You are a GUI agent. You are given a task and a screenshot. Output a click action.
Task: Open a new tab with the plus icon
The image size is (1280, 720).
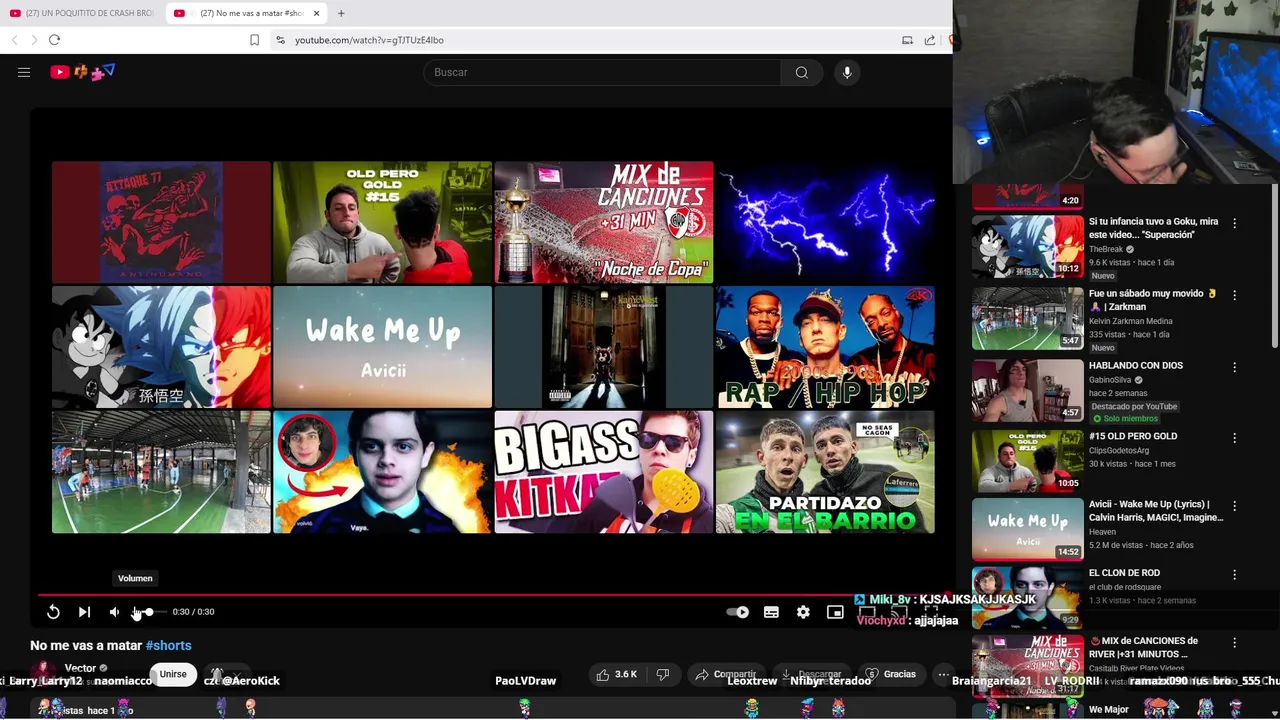[341, 13]
